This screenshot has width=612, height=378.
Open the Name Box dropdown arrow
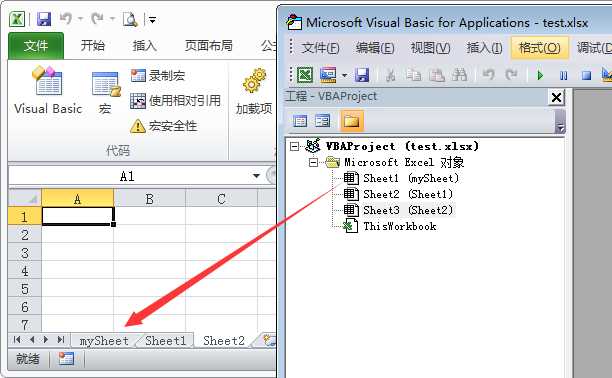pyautogui.click(x=256, y=176)
